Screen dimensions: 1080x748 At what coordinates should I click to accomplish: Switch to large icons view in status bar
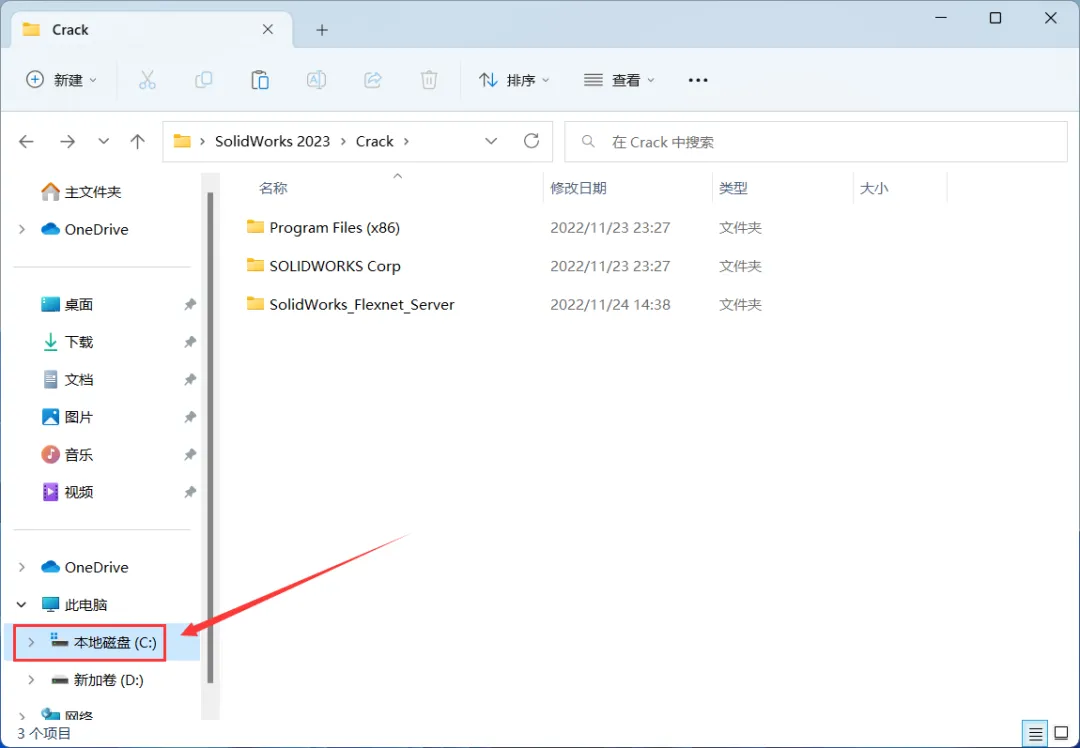1061,734
